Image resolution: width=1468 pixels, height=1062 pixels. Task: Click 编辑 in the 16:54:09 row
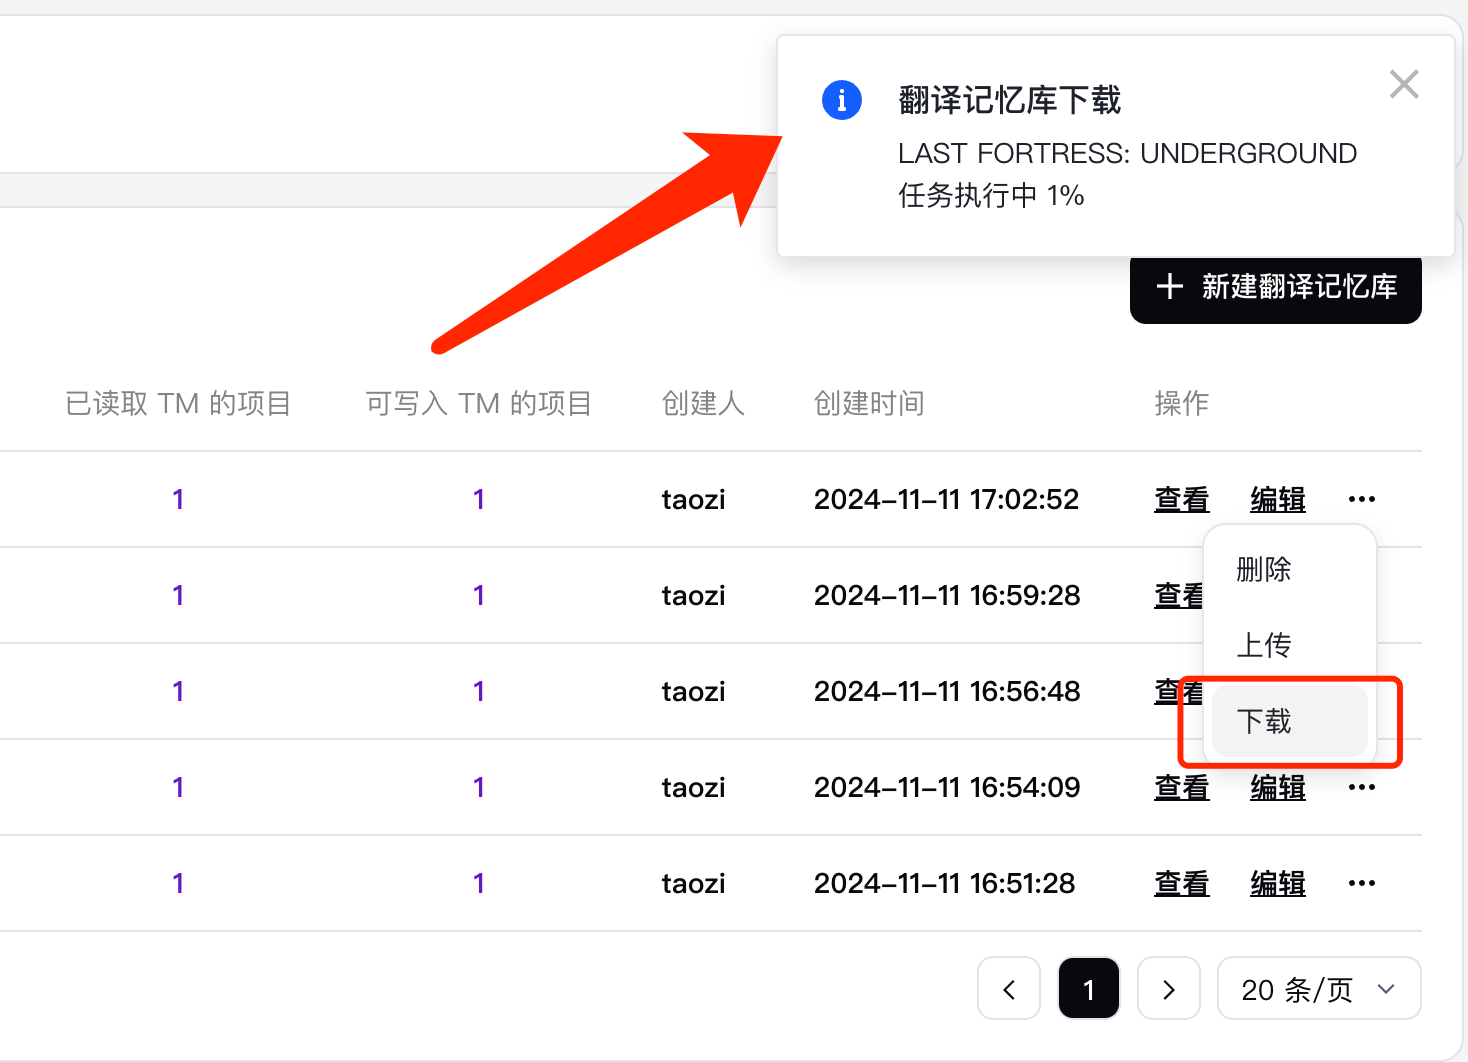(x=1277, y=787)
